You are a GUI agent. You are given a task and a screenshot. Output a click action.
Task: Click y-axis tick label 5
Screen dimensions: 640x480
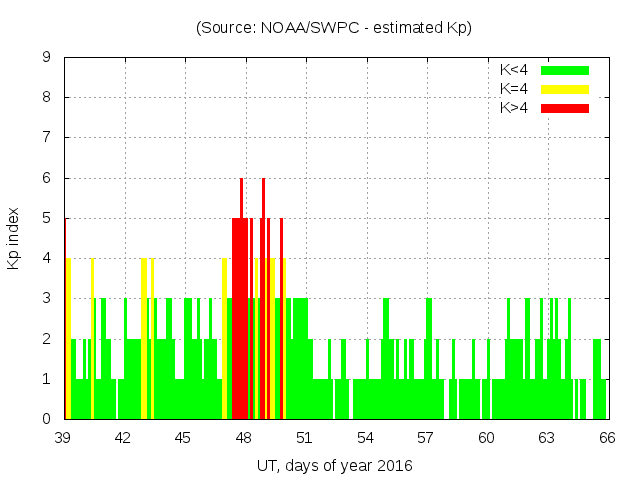click(x=47, y=218)
